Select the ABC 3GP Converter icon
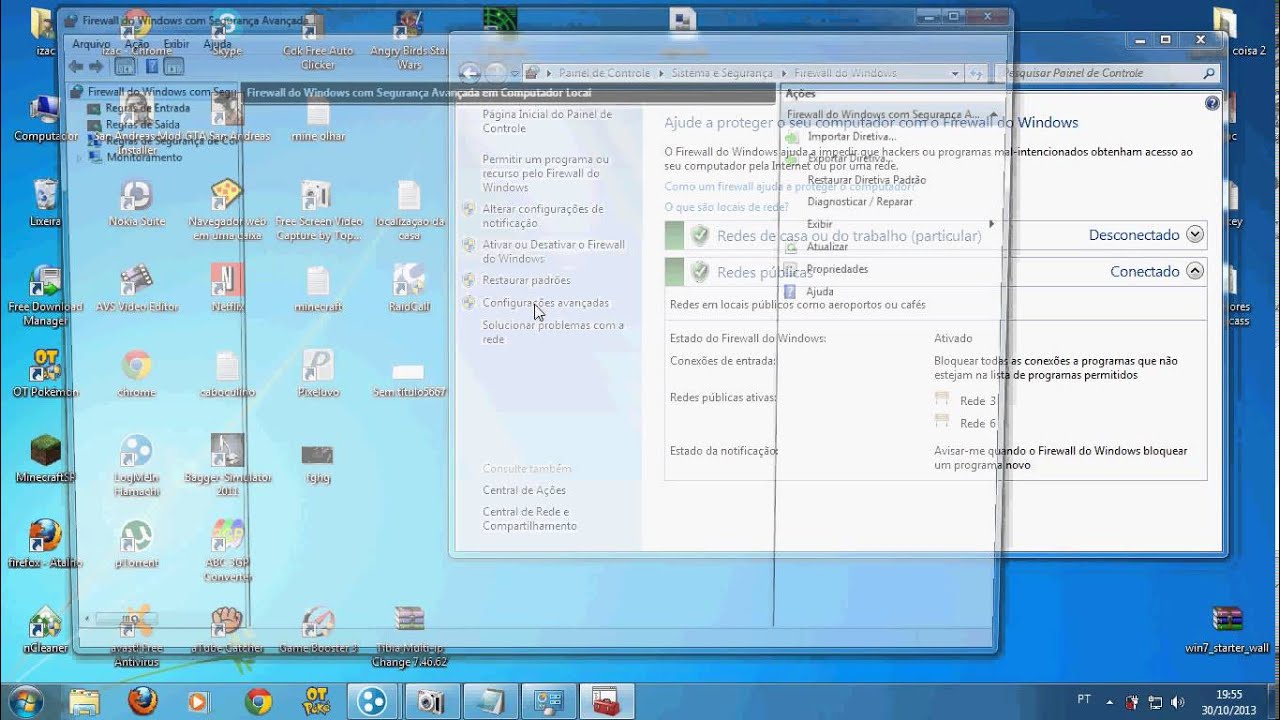 tap(227, 550)
